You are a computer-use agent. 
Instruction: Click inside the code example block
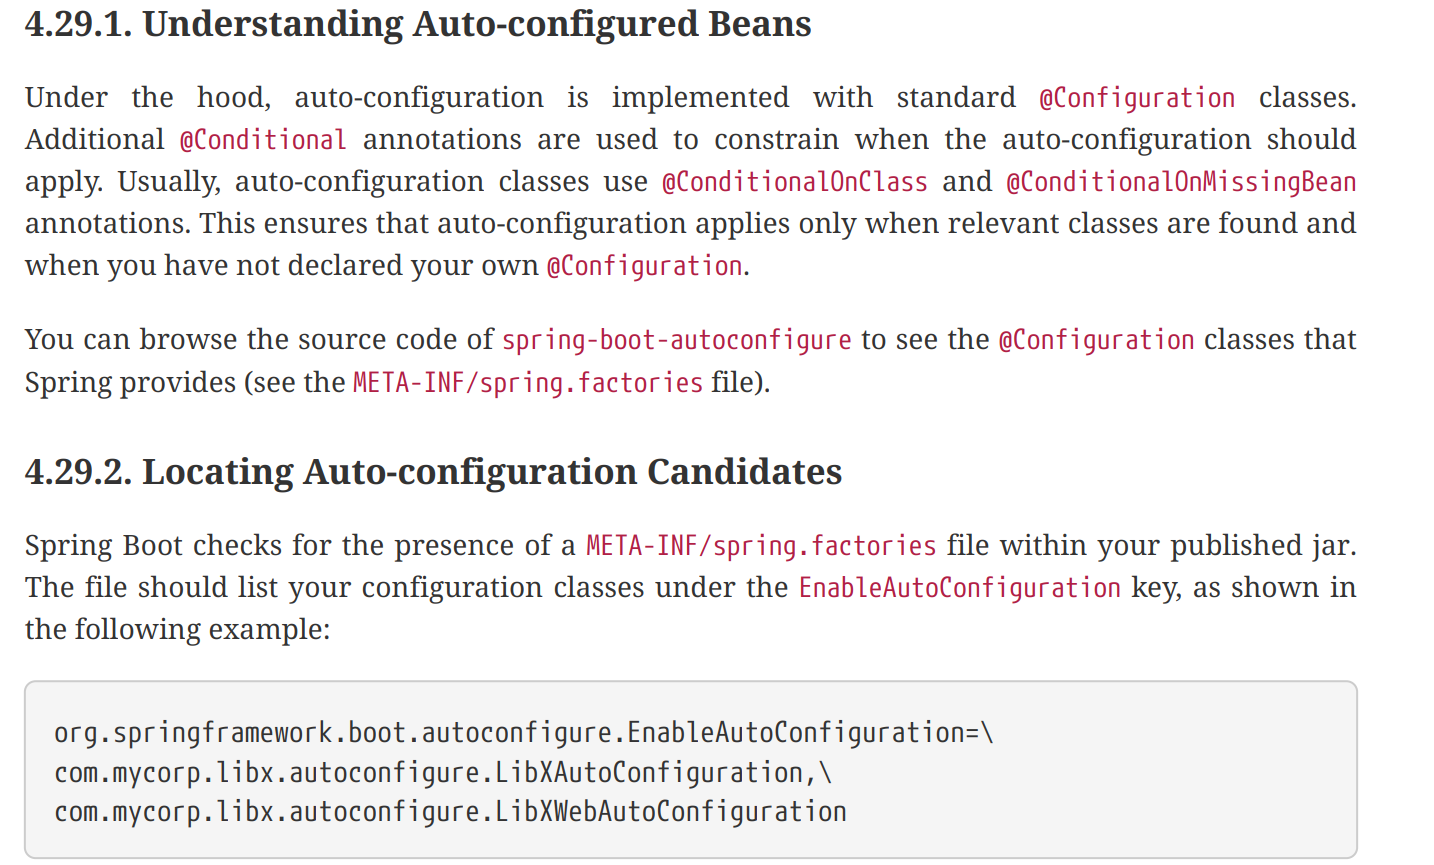click(691, 770)
